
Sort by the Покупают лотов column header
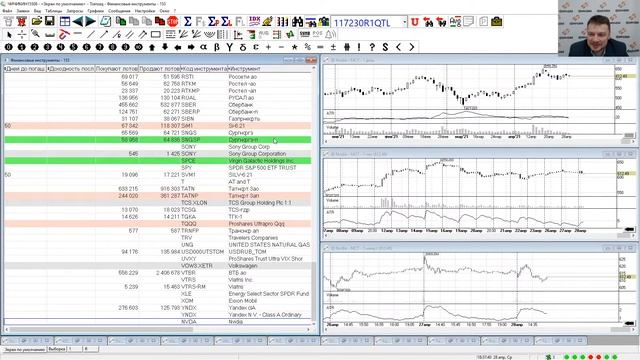[117, 69]
